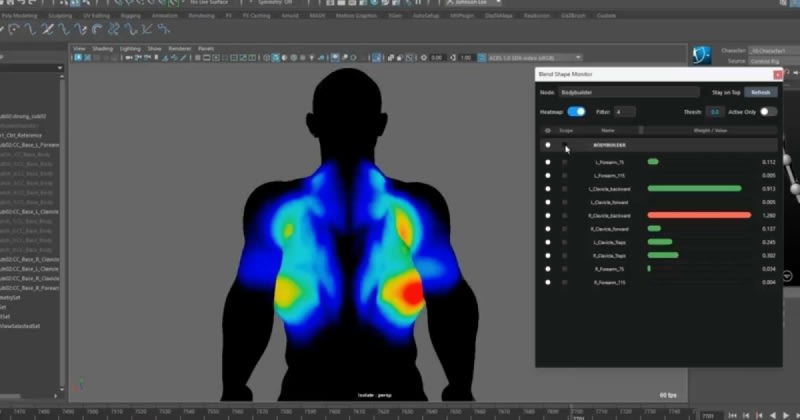Click the first icon in viewport toolbar

click(78, 58)
